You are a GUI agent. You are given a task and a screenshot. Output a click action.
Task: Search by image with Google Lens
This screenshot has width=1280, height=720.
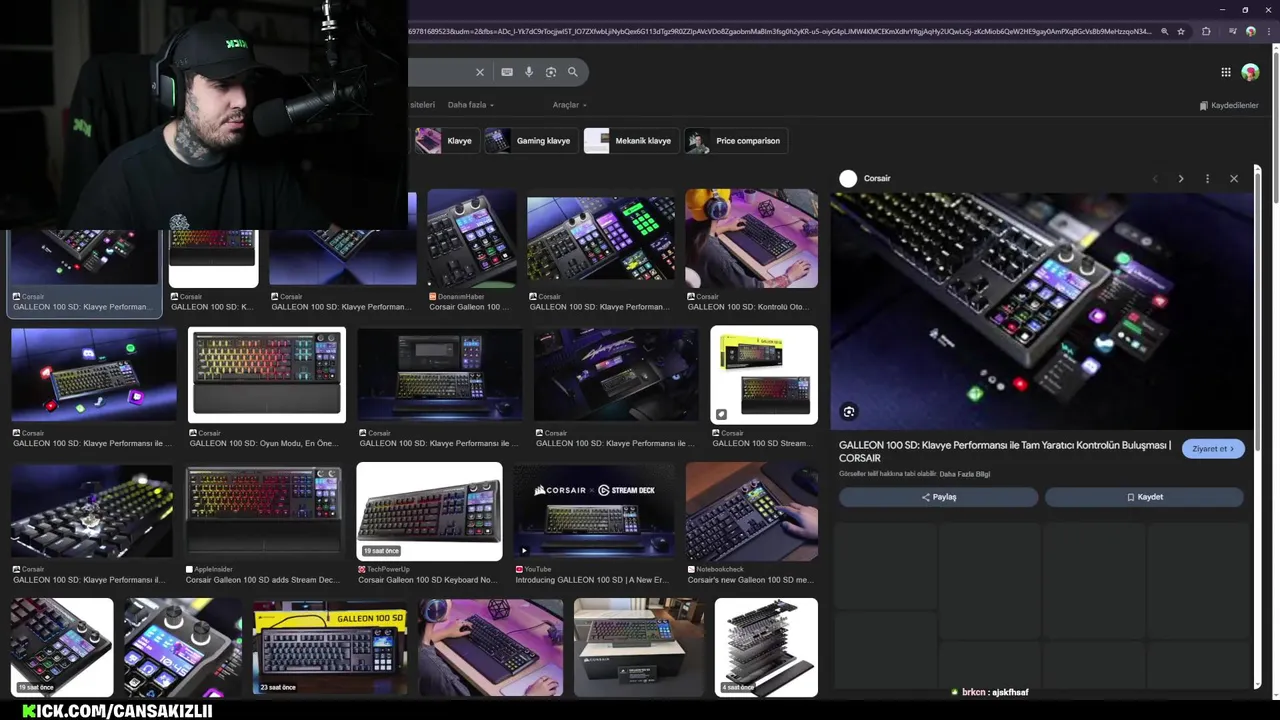tap(551, 72)
